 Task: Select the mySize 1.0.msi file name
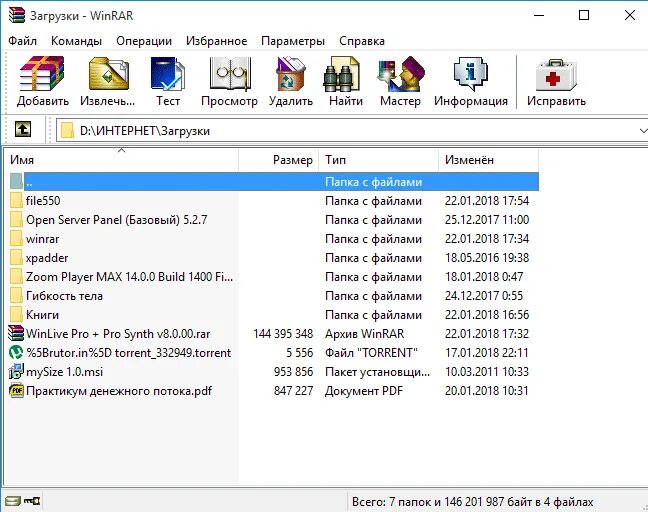coord(64,371)
